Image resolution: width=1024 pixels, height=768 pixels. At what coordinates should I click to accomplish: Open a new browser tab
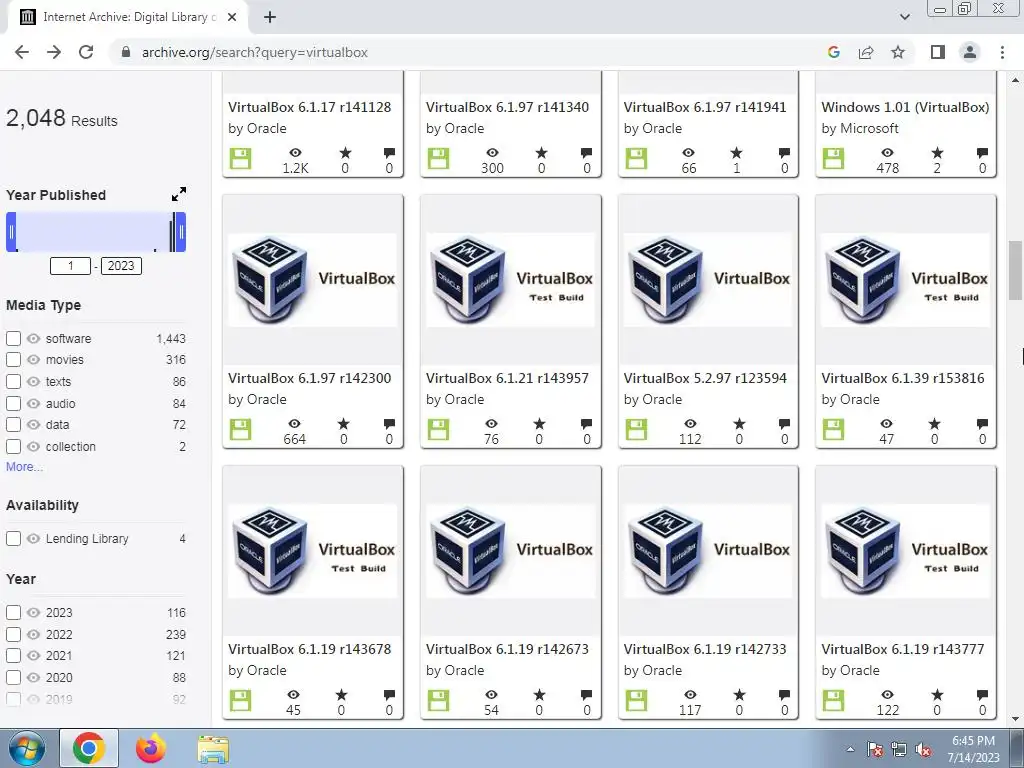coord(270,18)
